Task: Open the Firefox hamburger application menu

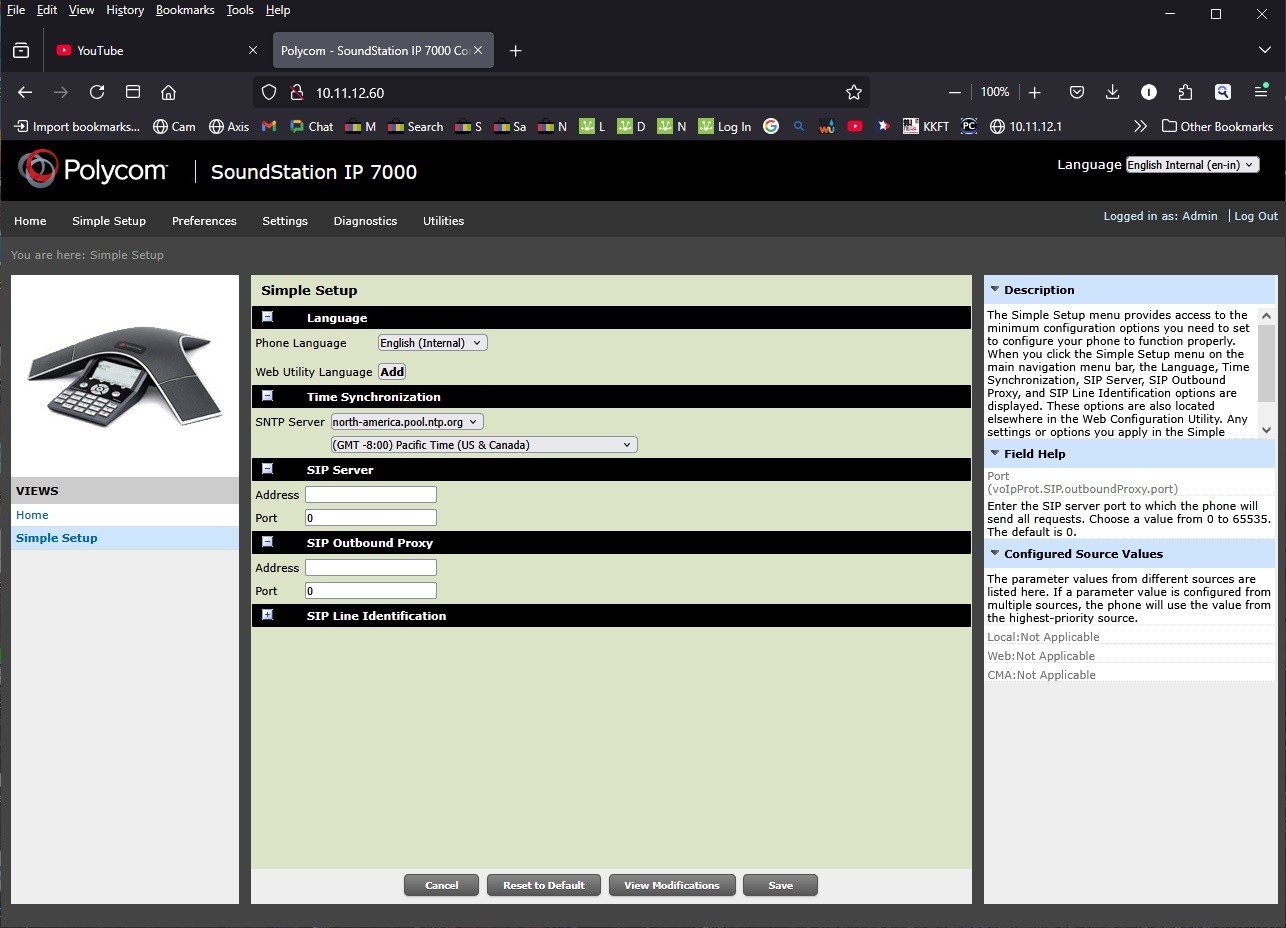Action: [x=1261, y=92]
